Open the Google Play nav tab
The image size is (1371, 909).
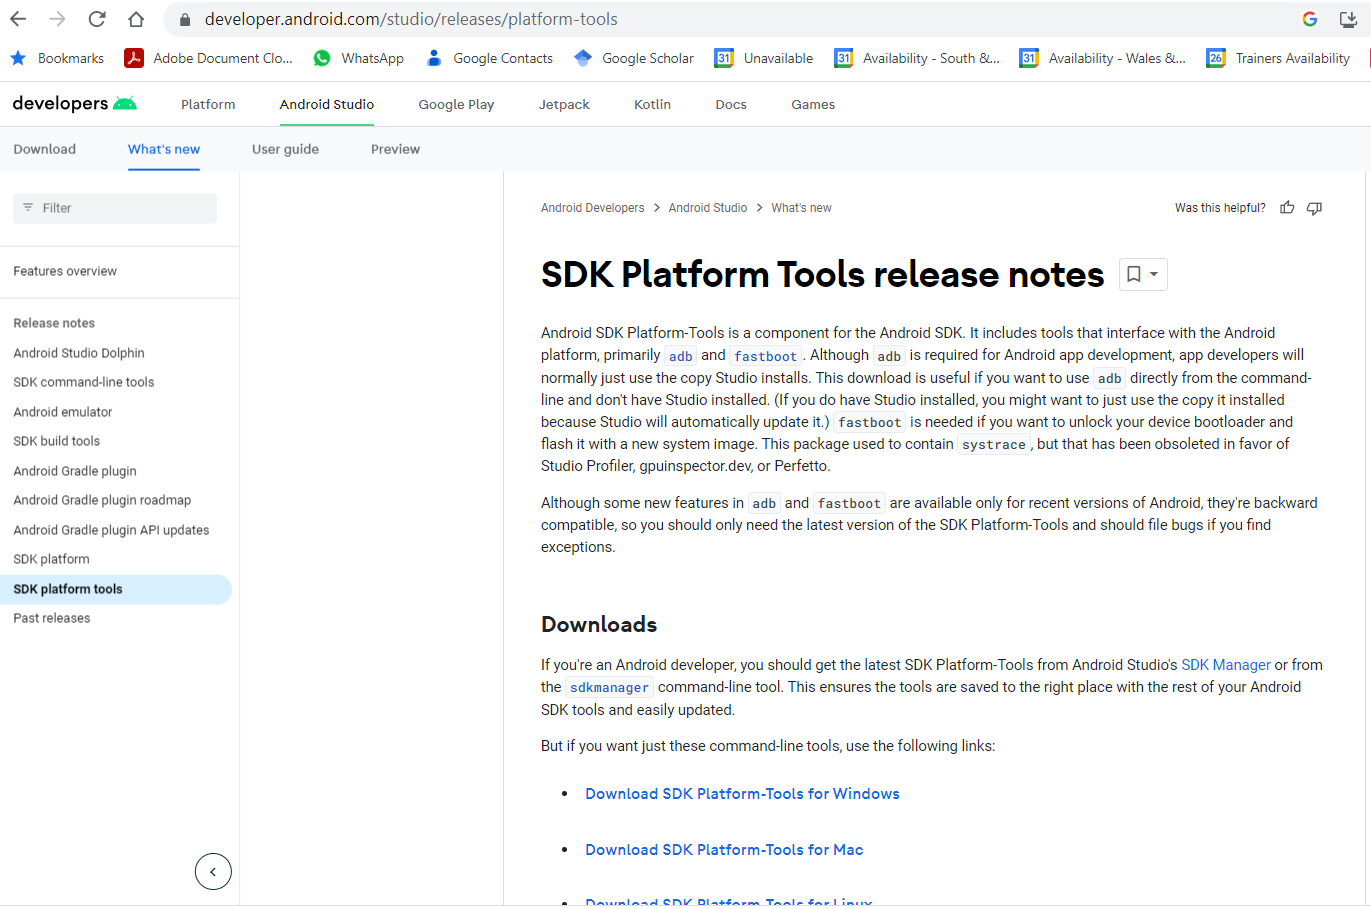pyautogui.click(x=456, y=104)
